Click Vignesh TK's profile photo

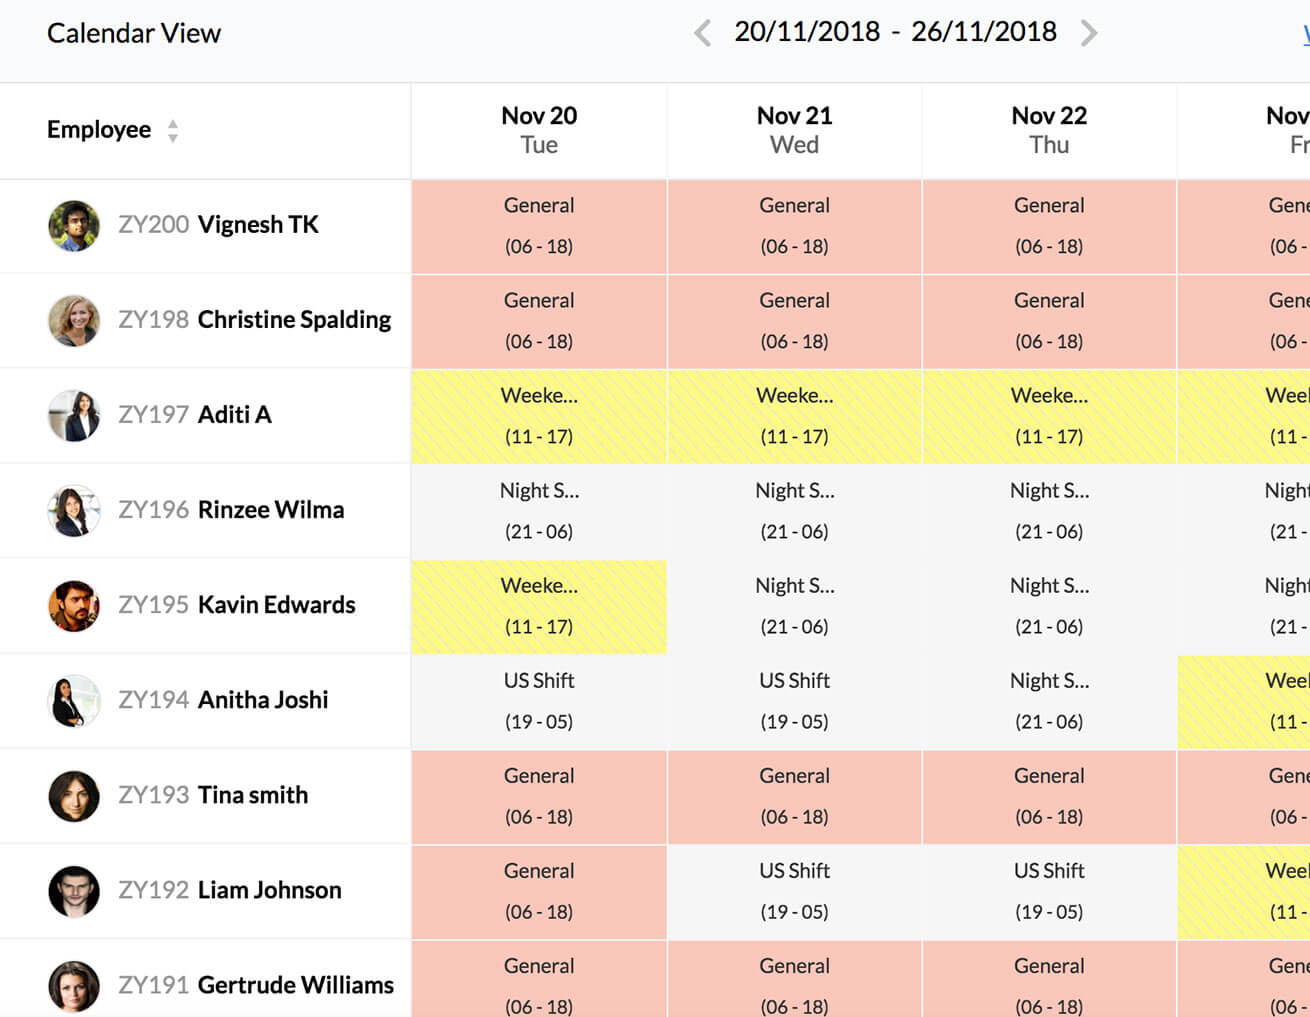pyautogui.click(x=74, y=225)
